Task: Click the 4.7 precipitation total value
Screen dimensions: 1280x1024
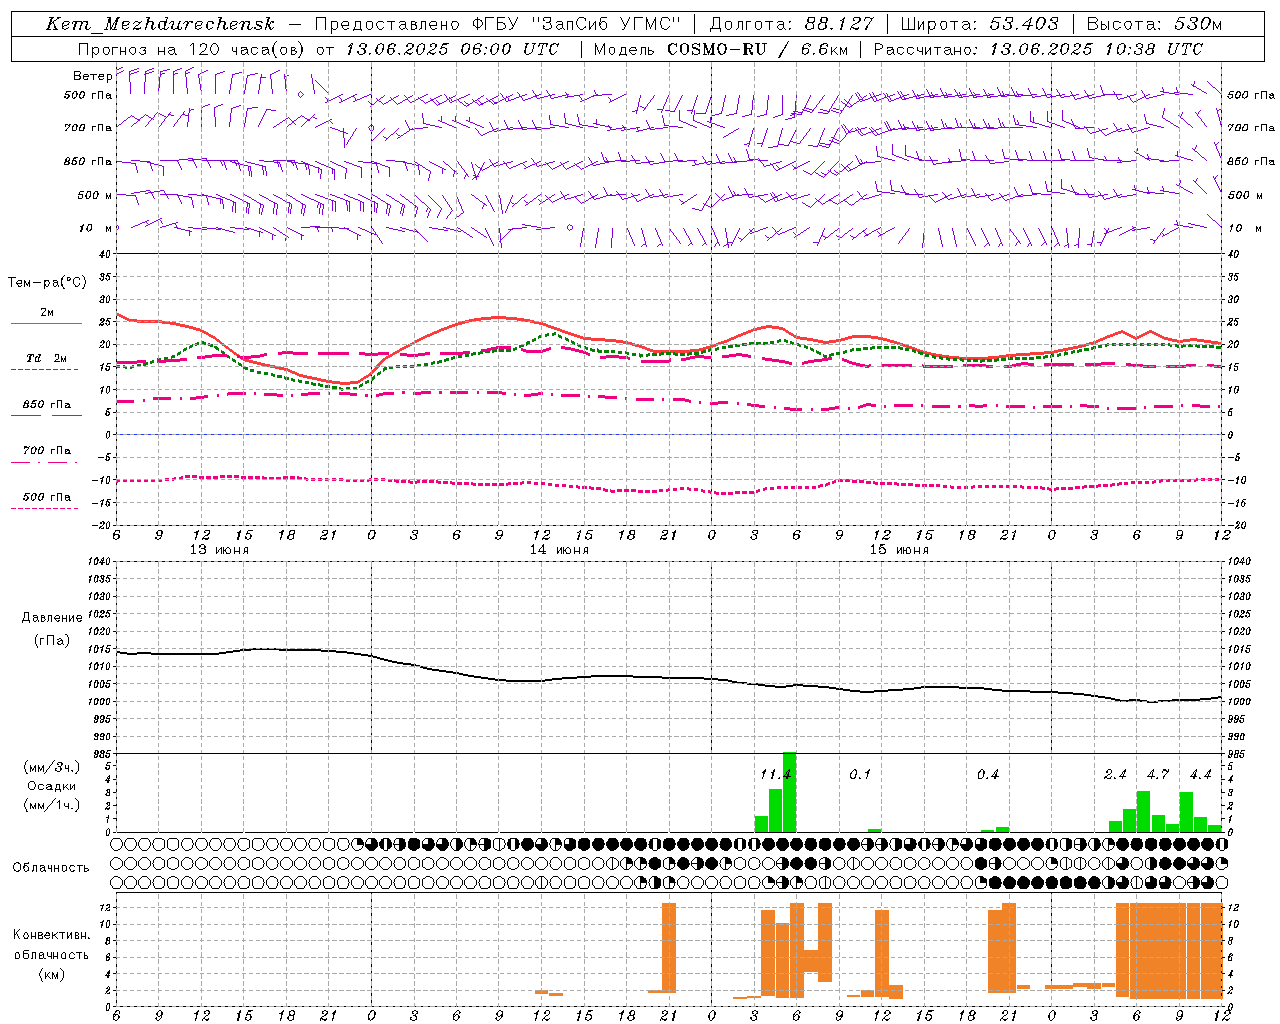Action: click(x=1158, y=775)
